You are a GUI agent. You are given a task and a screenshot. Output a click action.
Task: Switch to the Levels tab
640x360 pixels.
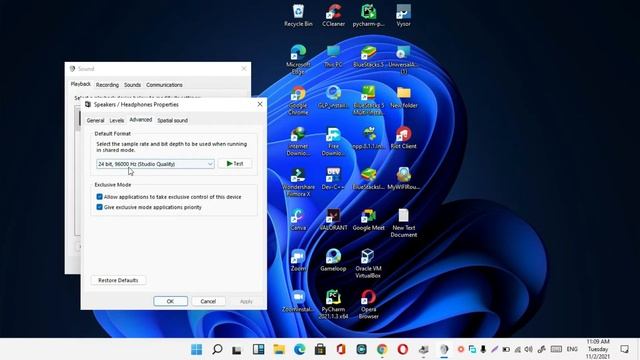pos(117,120)
